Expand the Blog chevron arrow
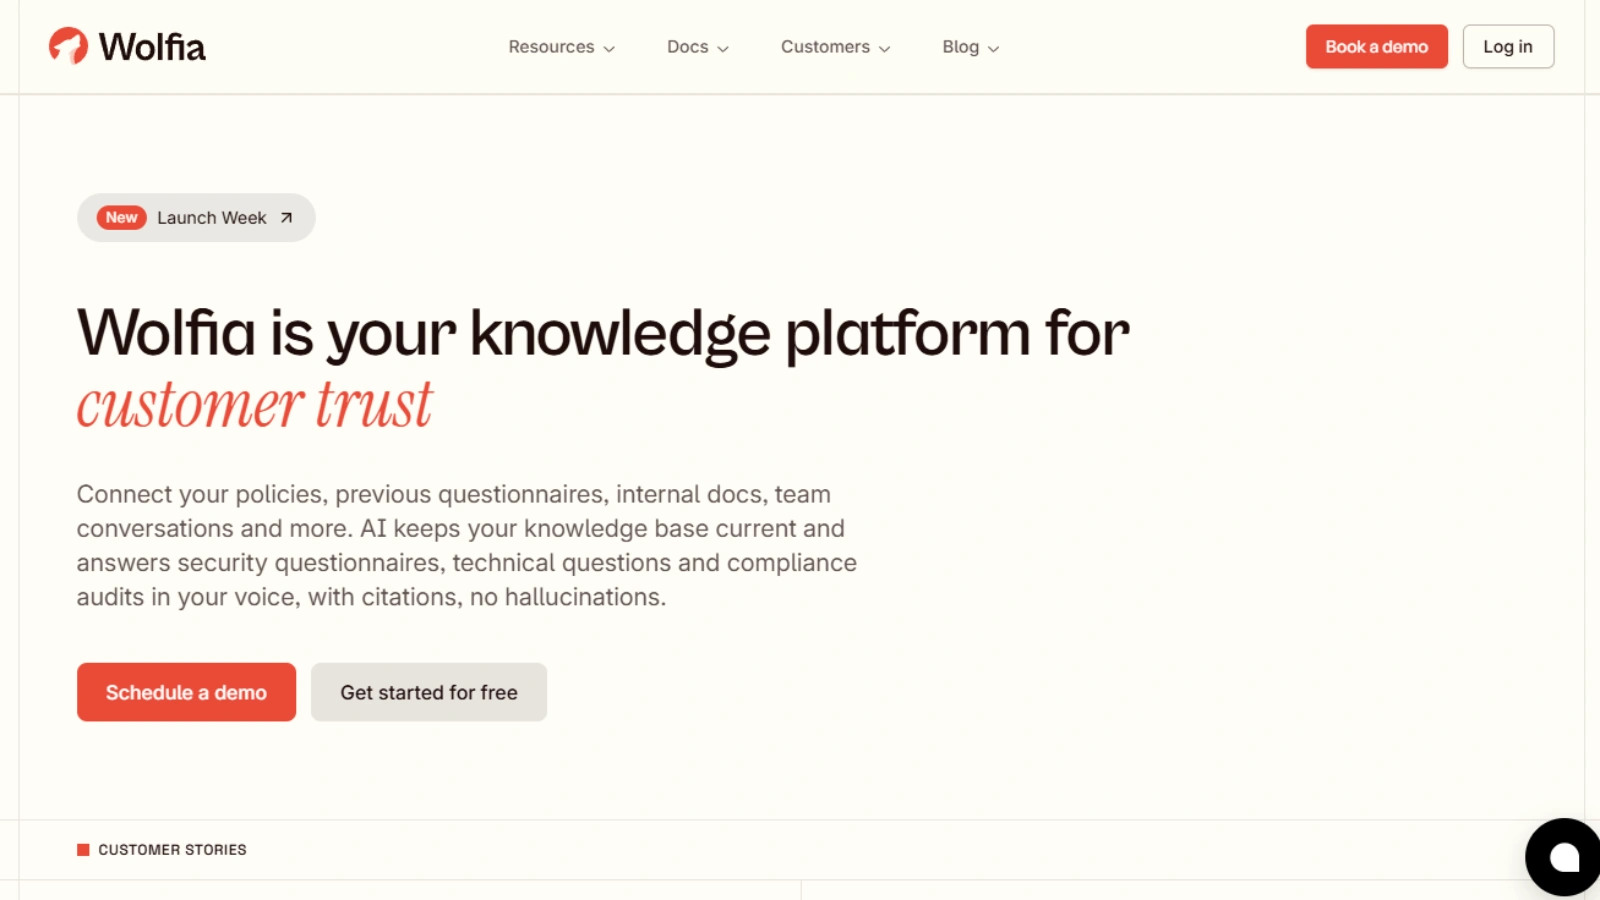Screen dimensions: 1600x900 point(993,48)
